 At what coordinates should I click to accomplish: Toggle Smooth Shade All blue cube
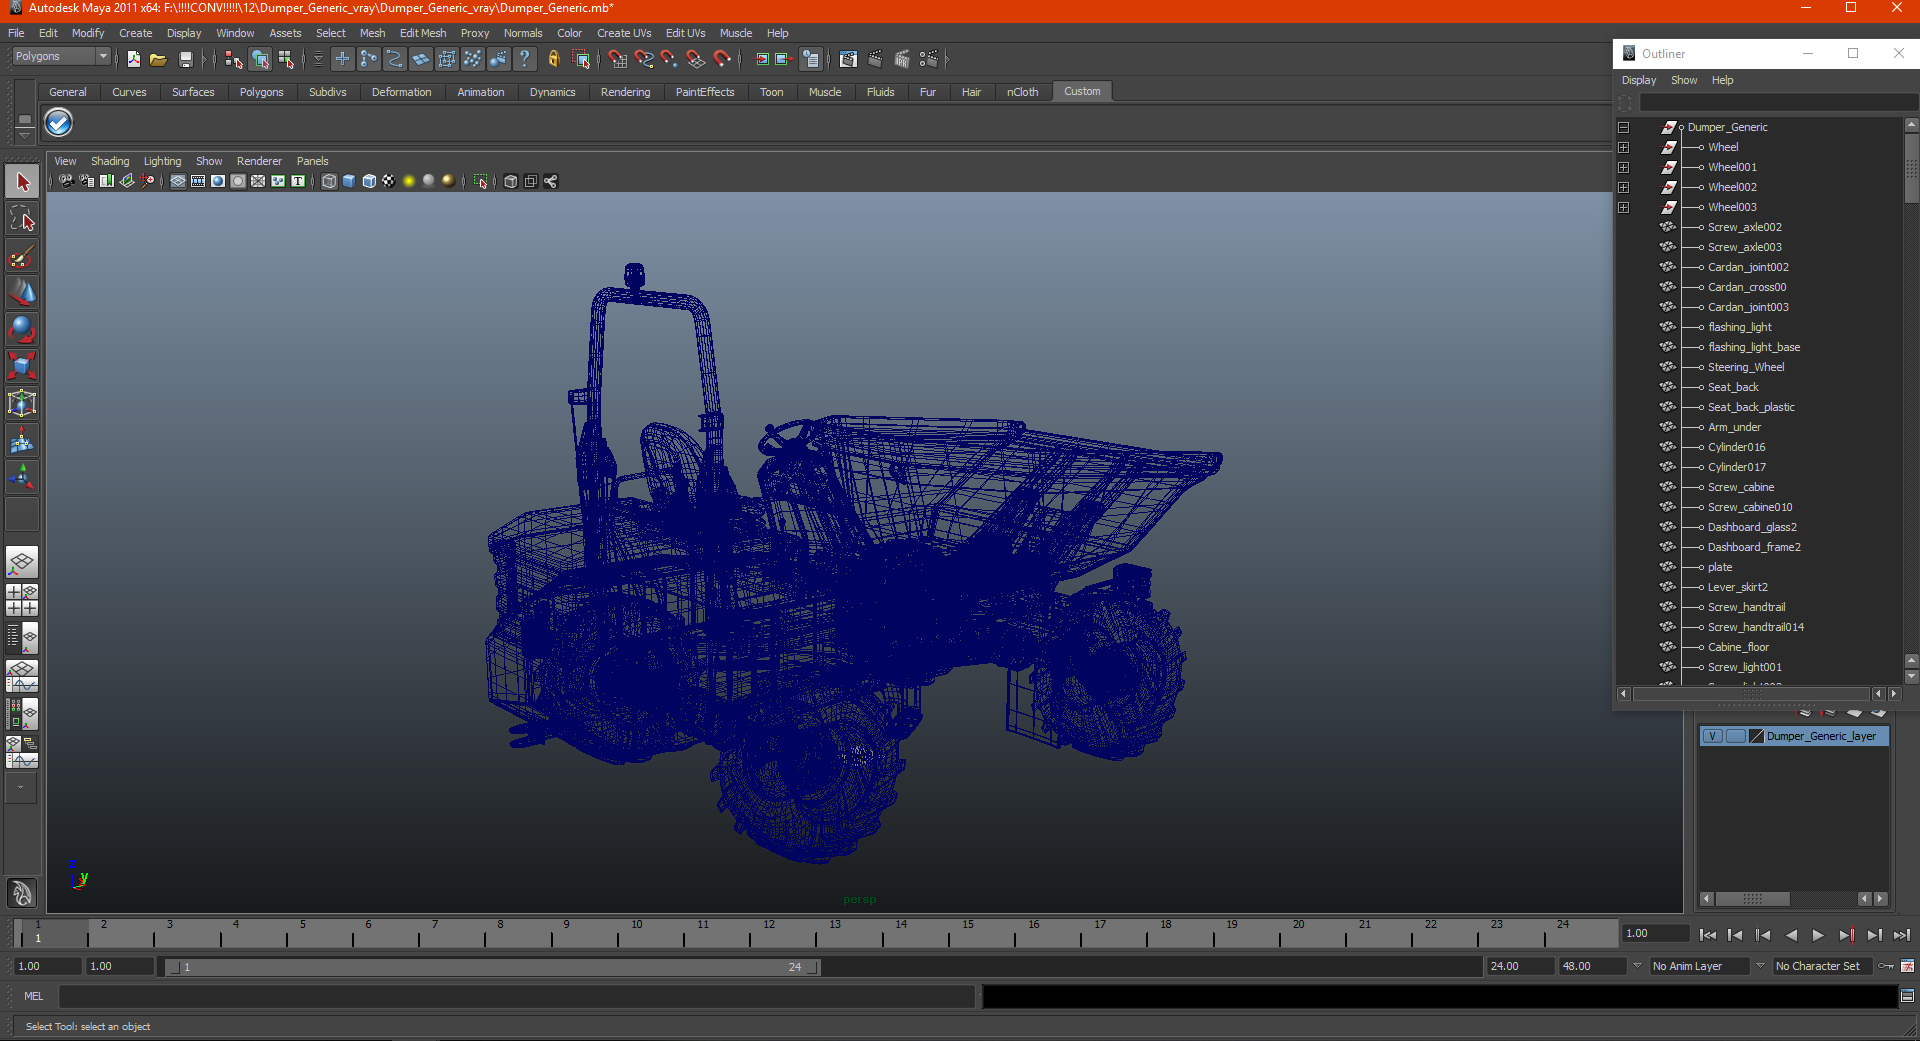tap(349, 181)
